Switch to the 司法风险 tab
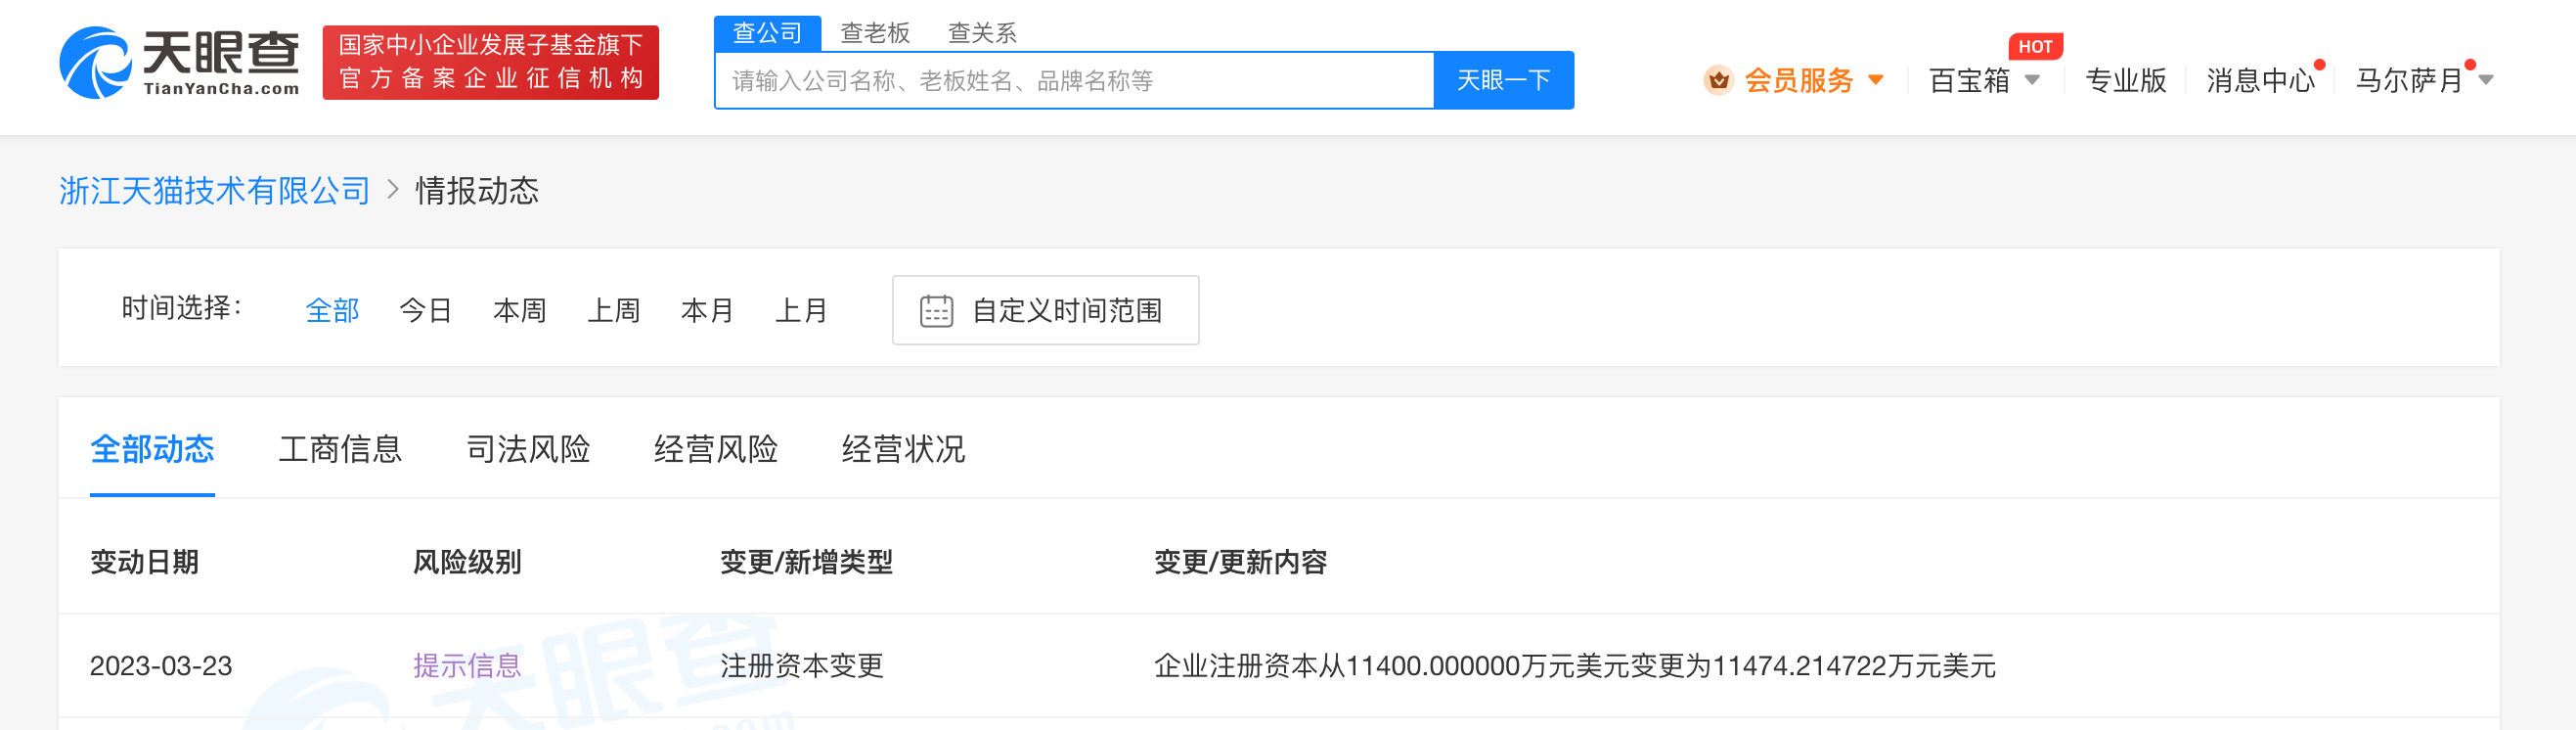Screen dimensions: 2576x730 [528, 449]
